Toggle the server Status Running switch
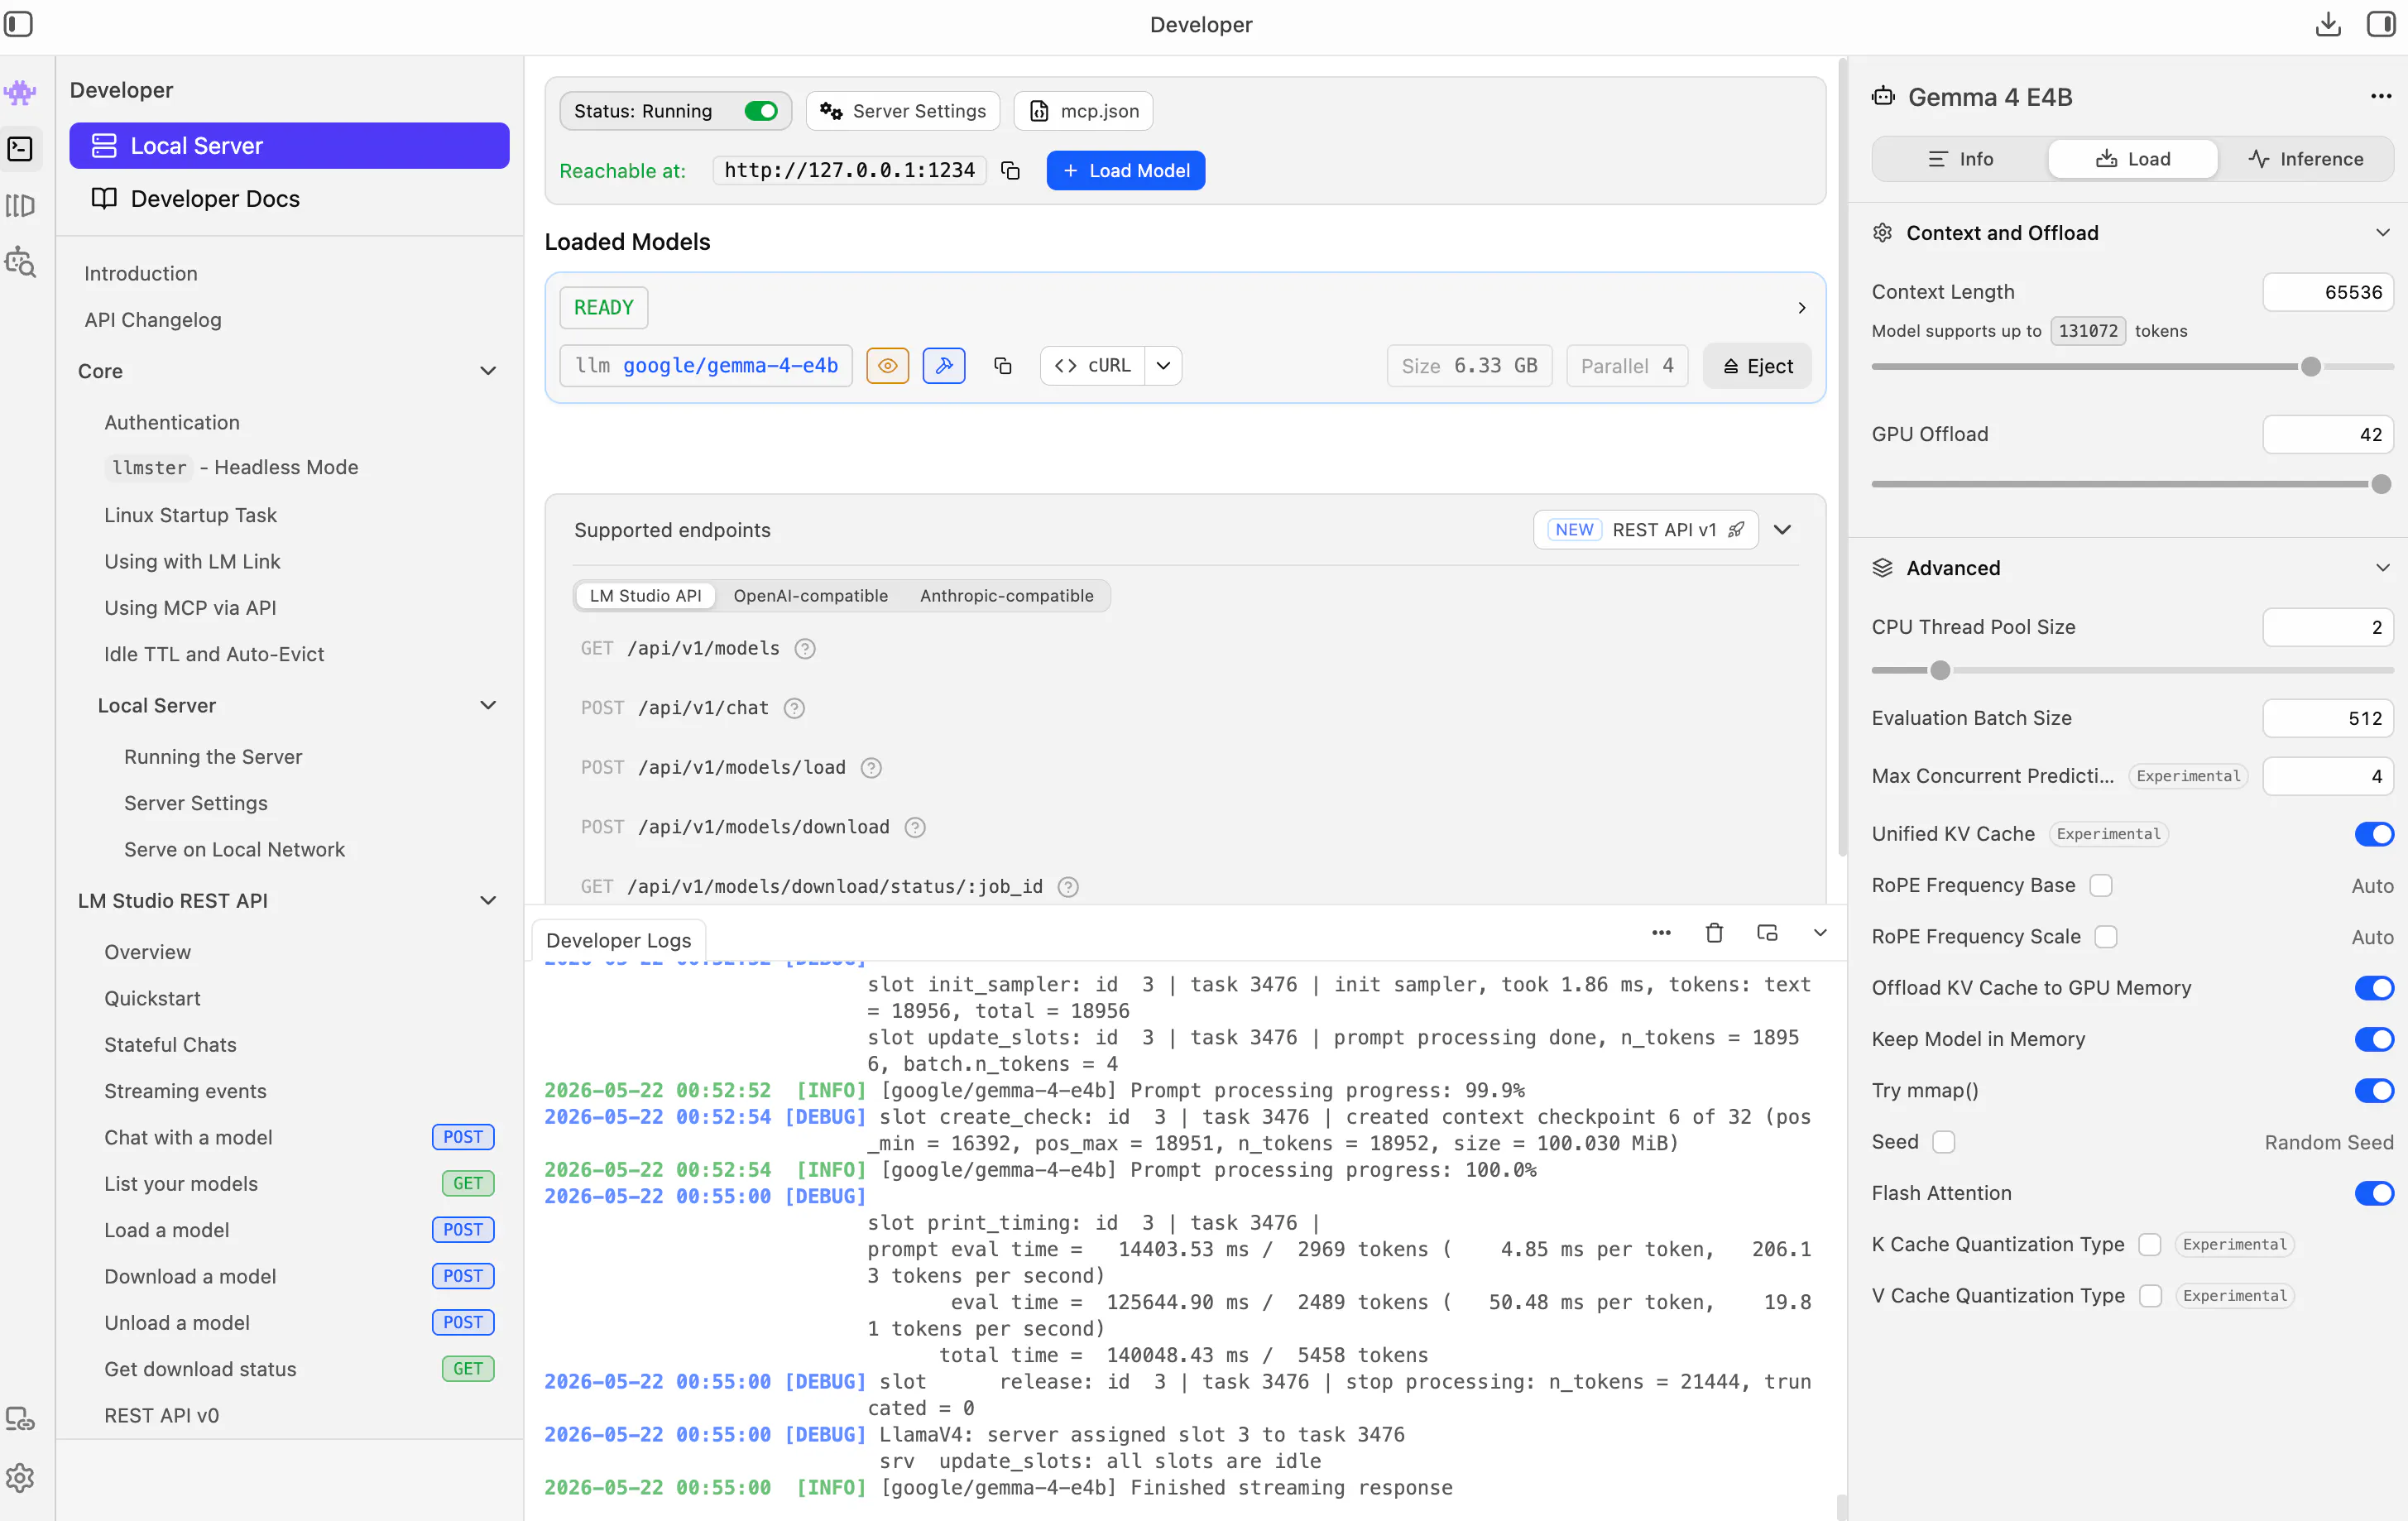Image resolution: width=2408 pixels, height=1521 pixels. pos(761,111)
